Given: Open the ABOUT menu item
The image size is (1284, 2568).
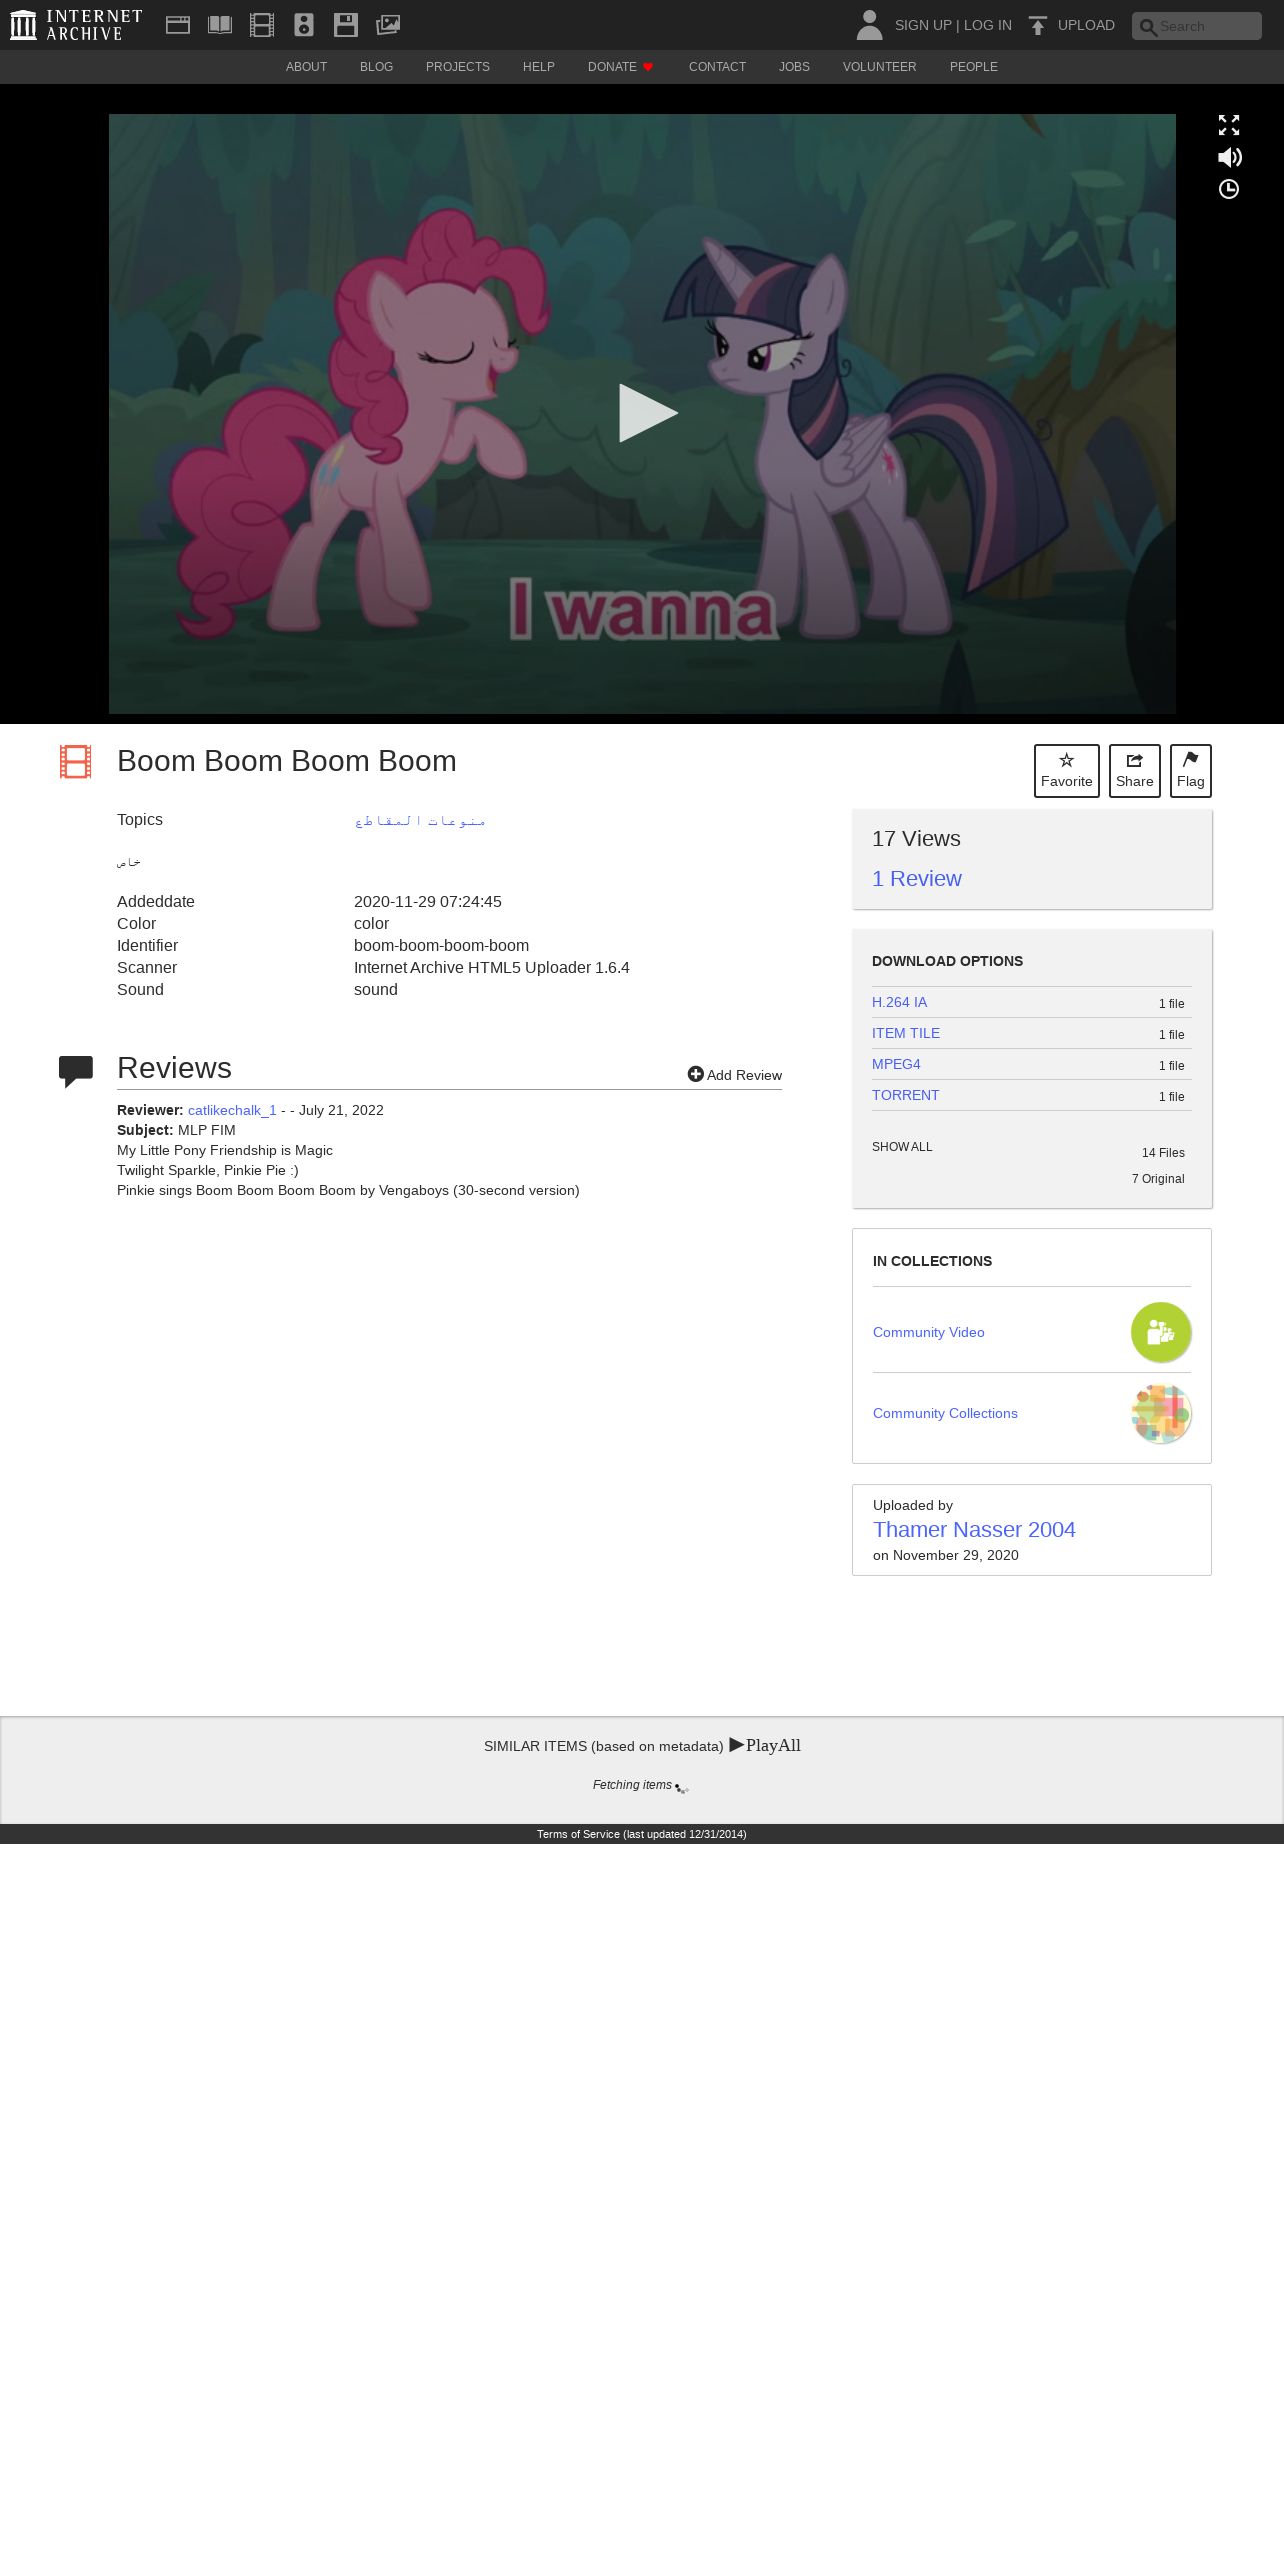Looking at the screenshot, I should pyautogui.click(x=306, y=67).
